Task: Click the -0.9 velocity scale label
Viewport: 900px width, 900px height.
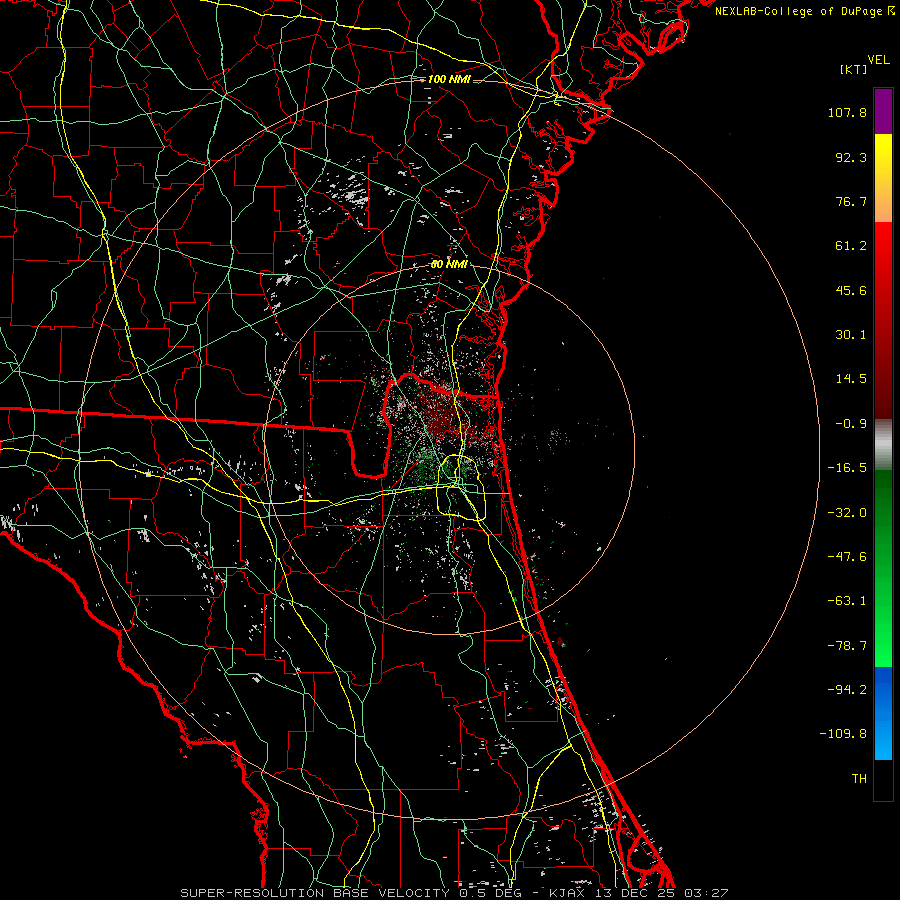Action: [x=850, y=423]
